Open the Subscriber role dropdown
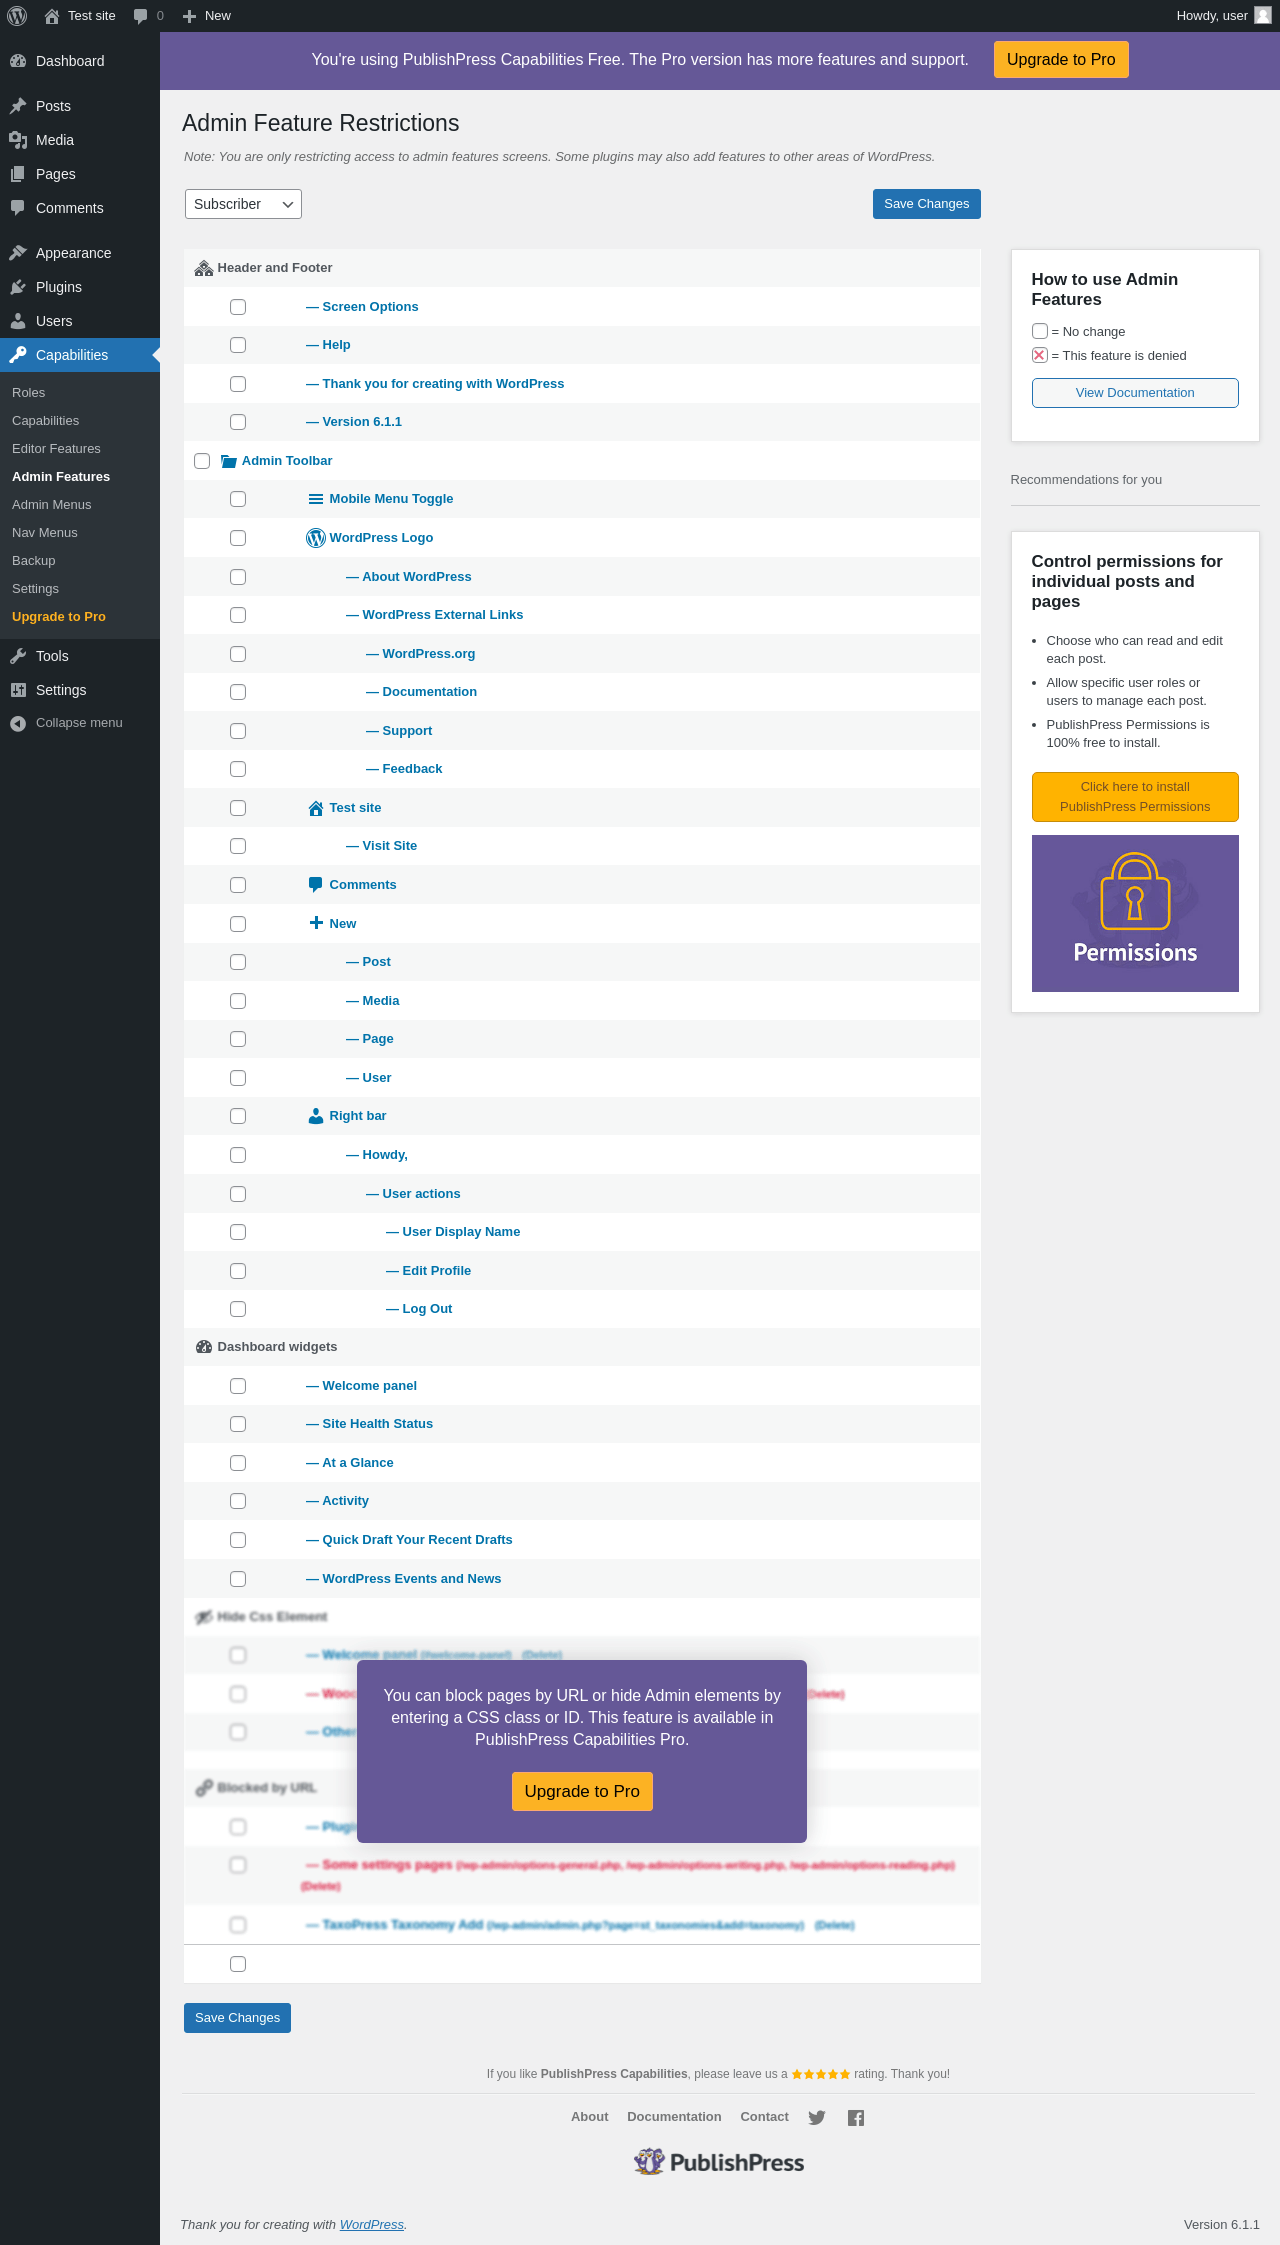The image size is (1280, 2245). click(x=243, y=204)
